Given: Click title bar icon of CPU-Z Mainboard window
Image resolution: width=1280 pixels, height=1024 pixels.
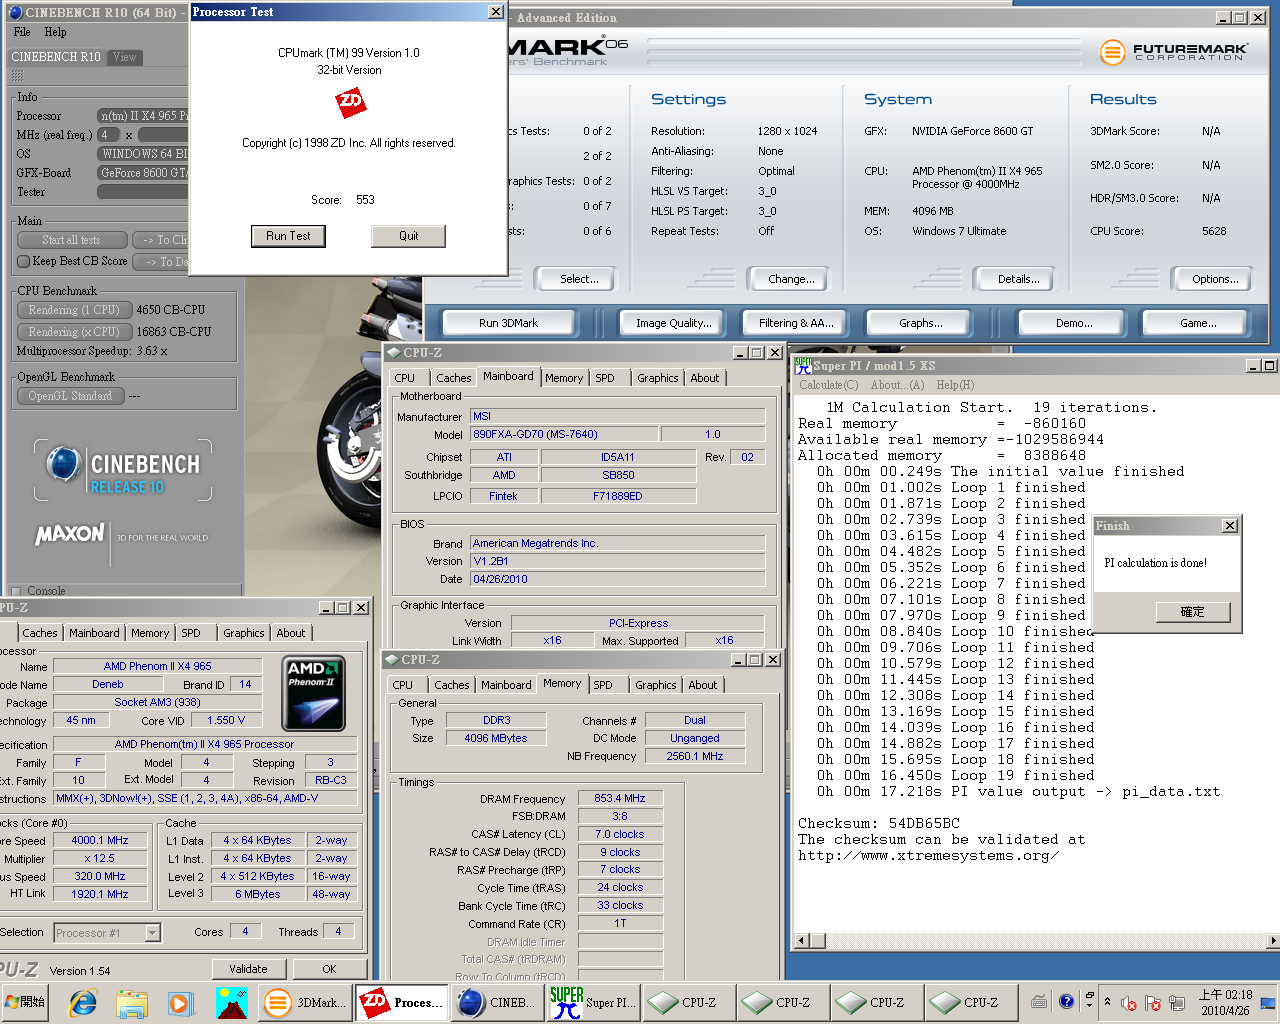Looking at the screenshot, I should tap(393, 352).
